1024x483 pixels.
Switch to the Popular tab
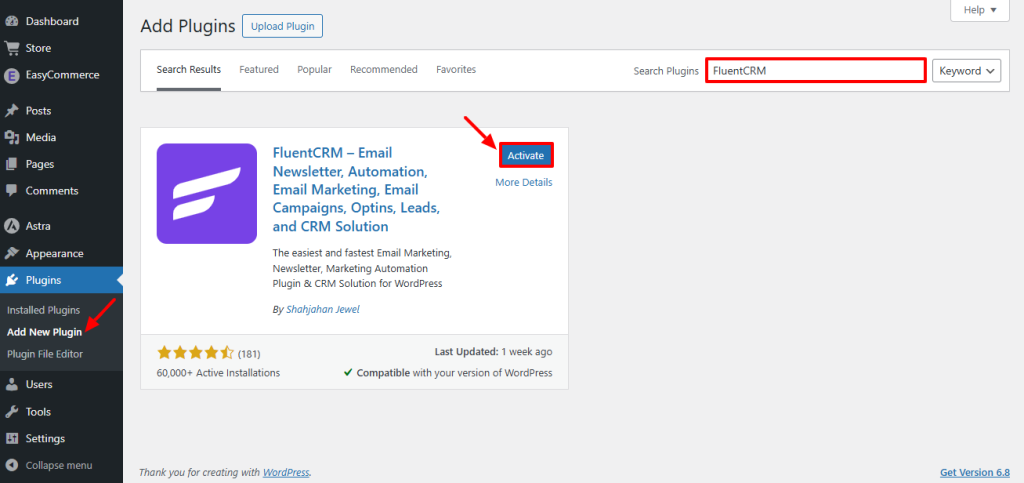[314, 70]
